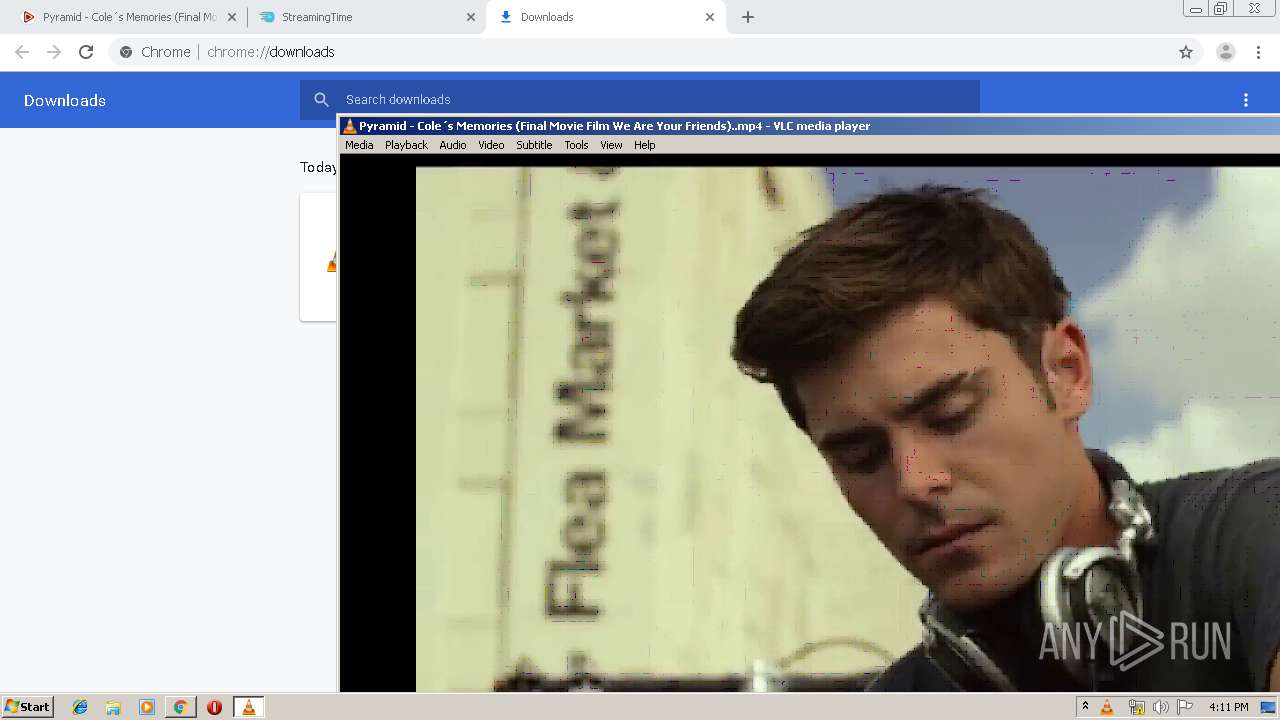This screenshot has height=720, width=1280.
Task: Open the VLC View menu
Action: click(611, 145)
